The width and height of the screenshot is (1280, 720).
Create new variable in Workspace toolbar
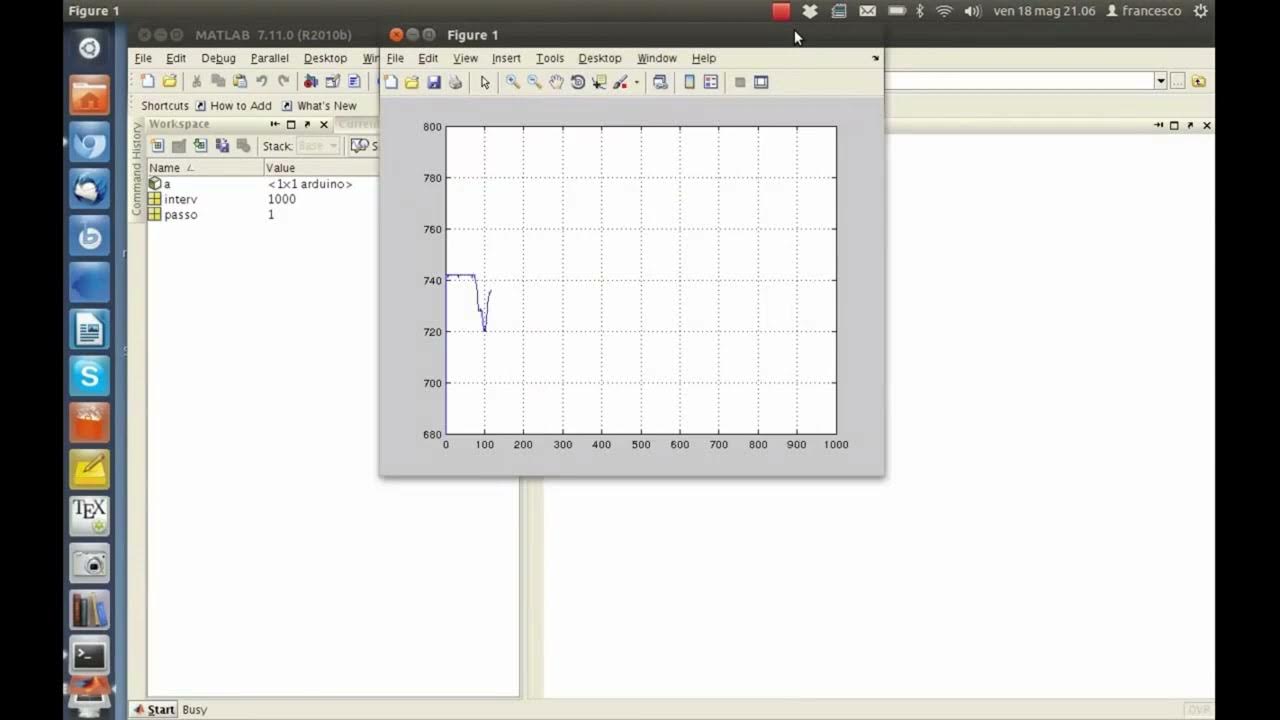pos(158,146)
